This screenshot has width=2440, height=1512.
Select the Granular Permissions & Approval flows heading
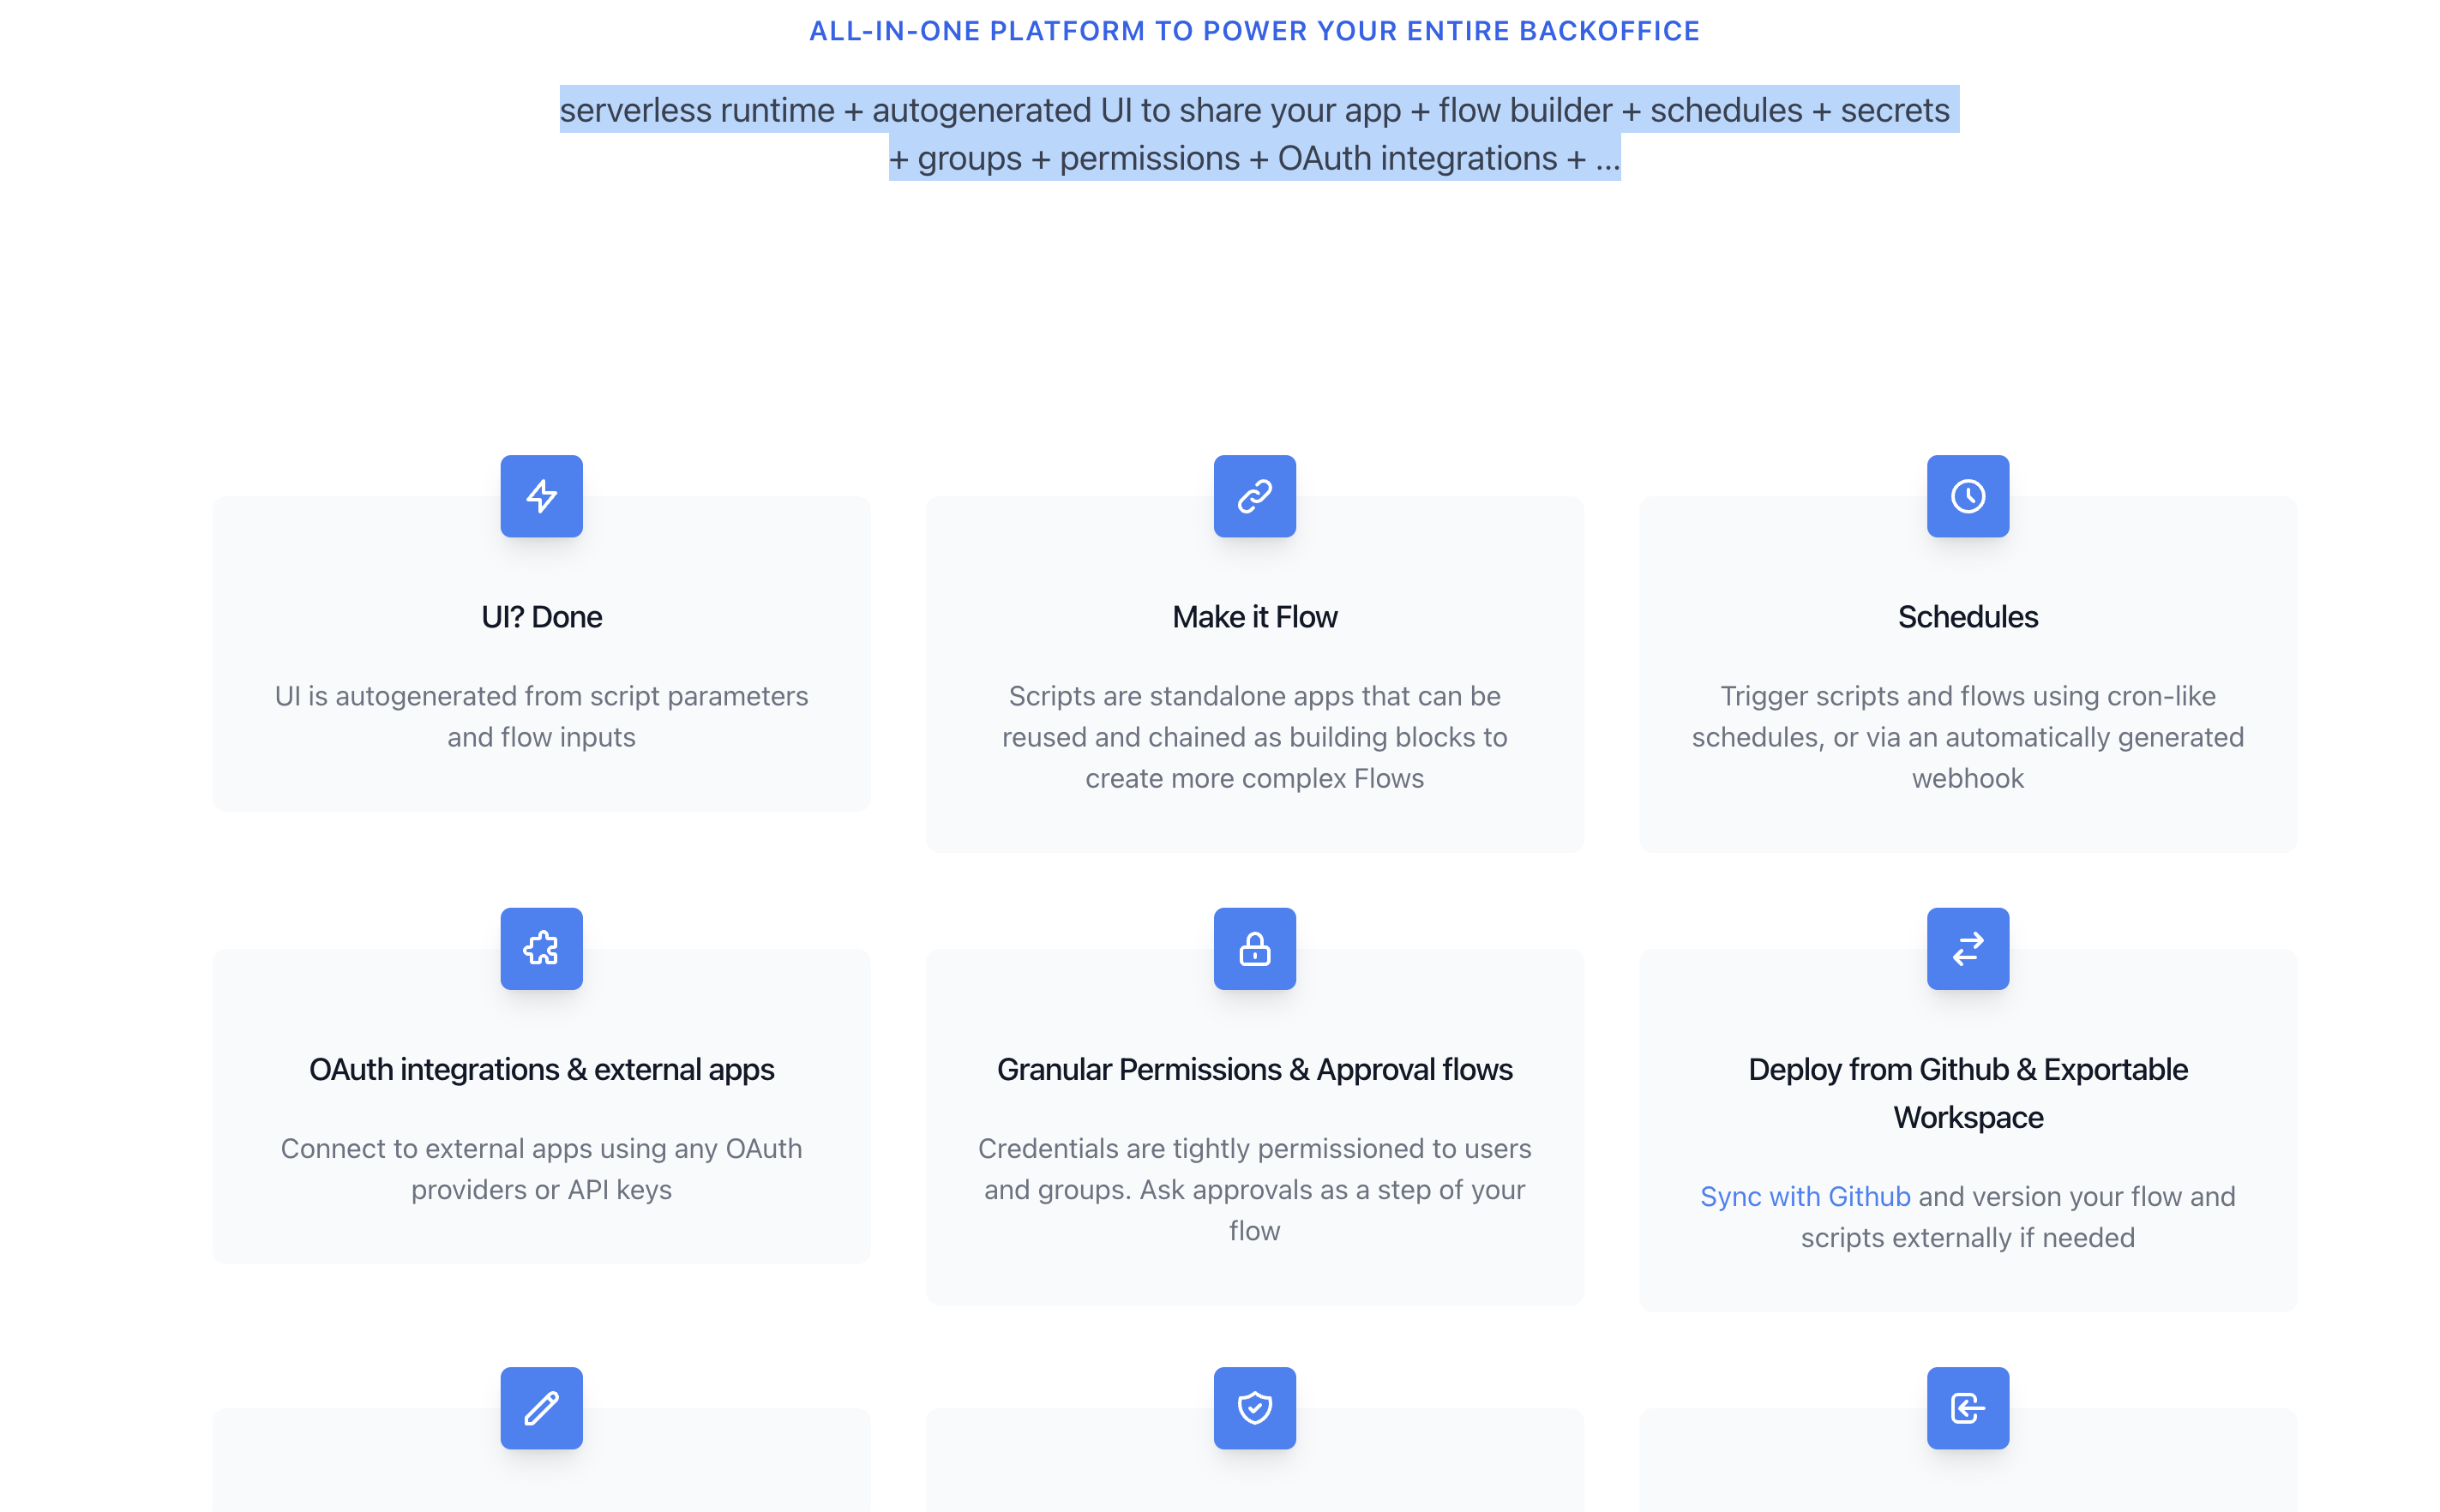(1254, 1069)
